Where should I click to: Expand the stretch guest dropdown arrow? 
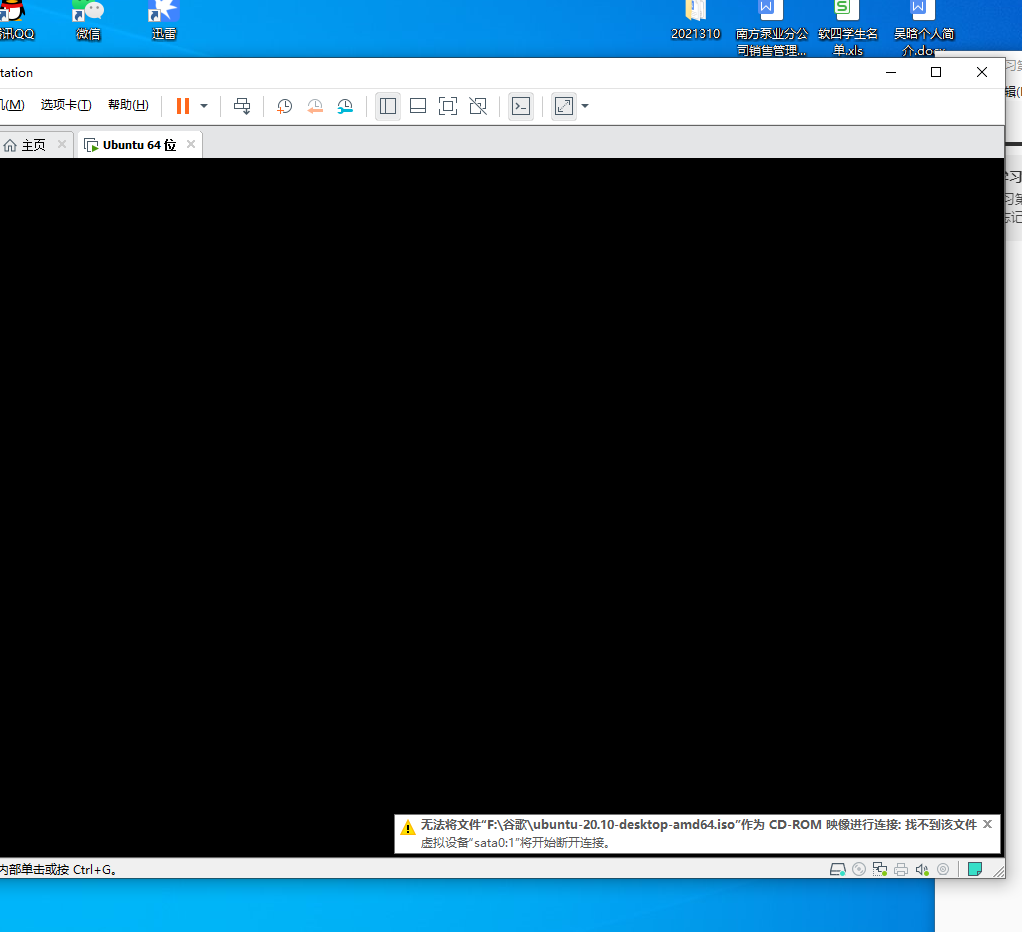point(585,106)
